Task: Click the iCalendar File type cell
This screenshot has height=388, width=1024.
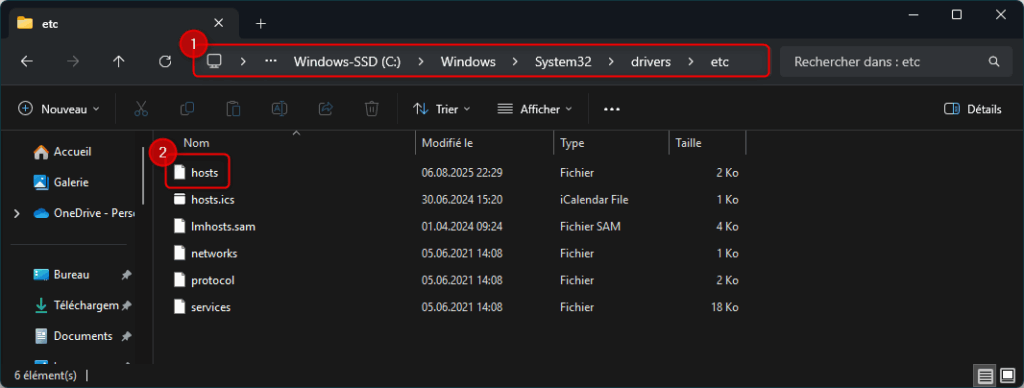Action: (594, 200)
